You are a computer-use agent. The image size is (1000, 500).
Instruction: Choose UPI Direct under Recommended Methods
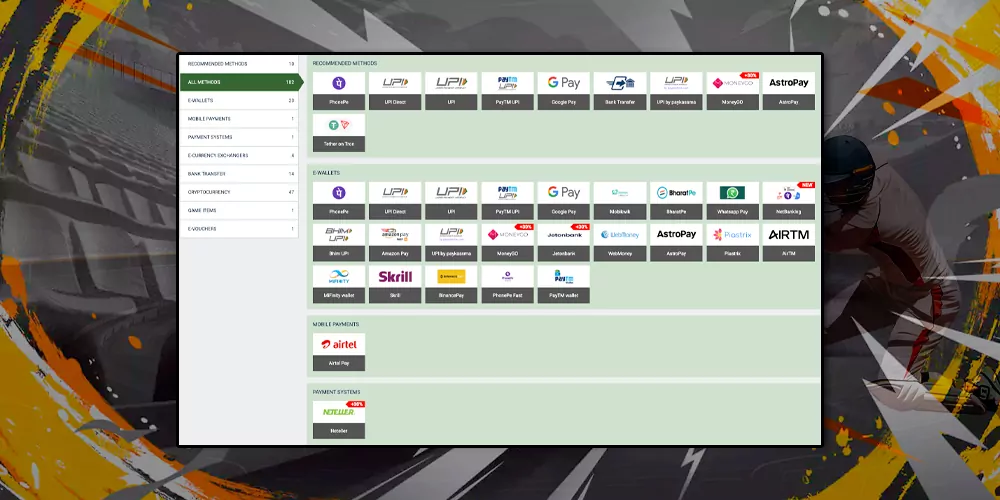395,91
